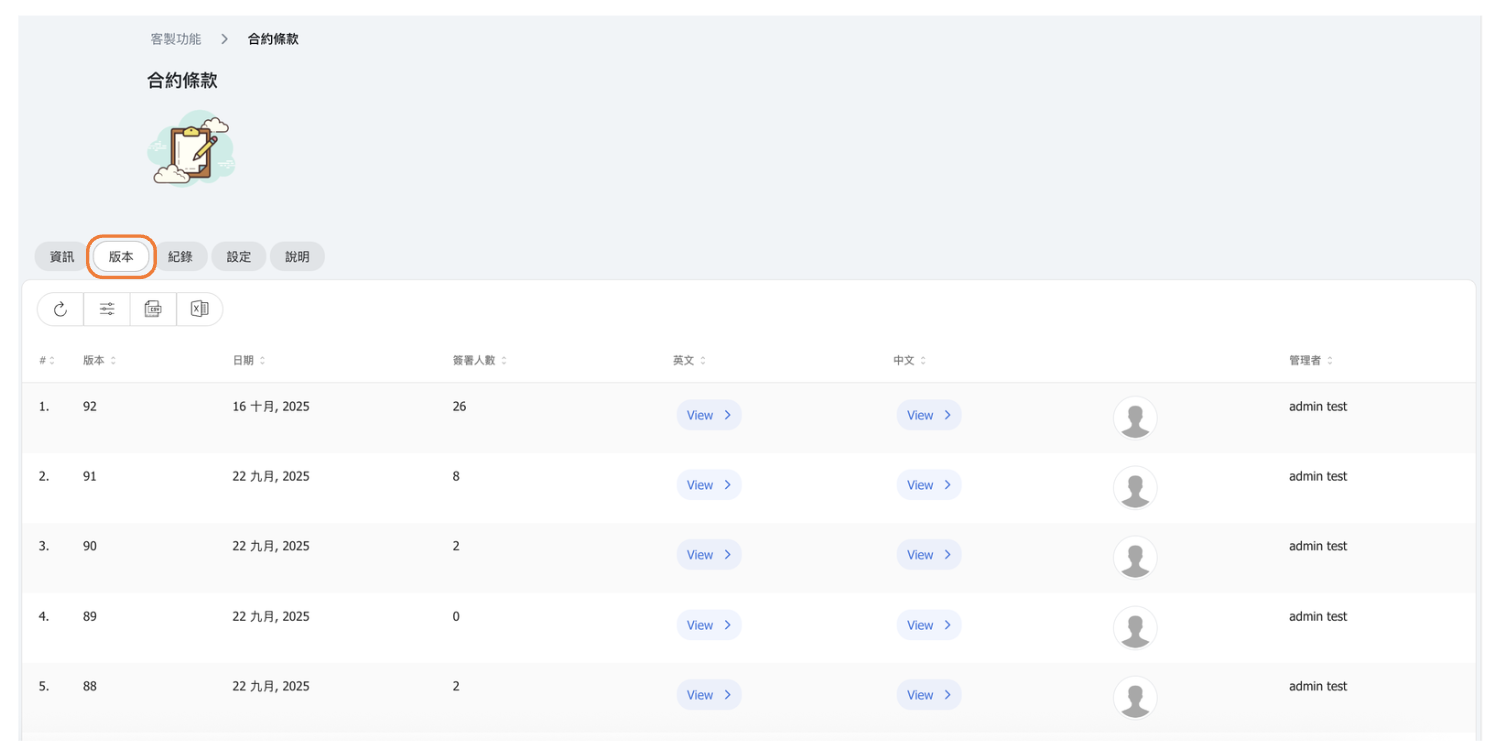Click the refresh icon in the toolbar

pos(60,309)
